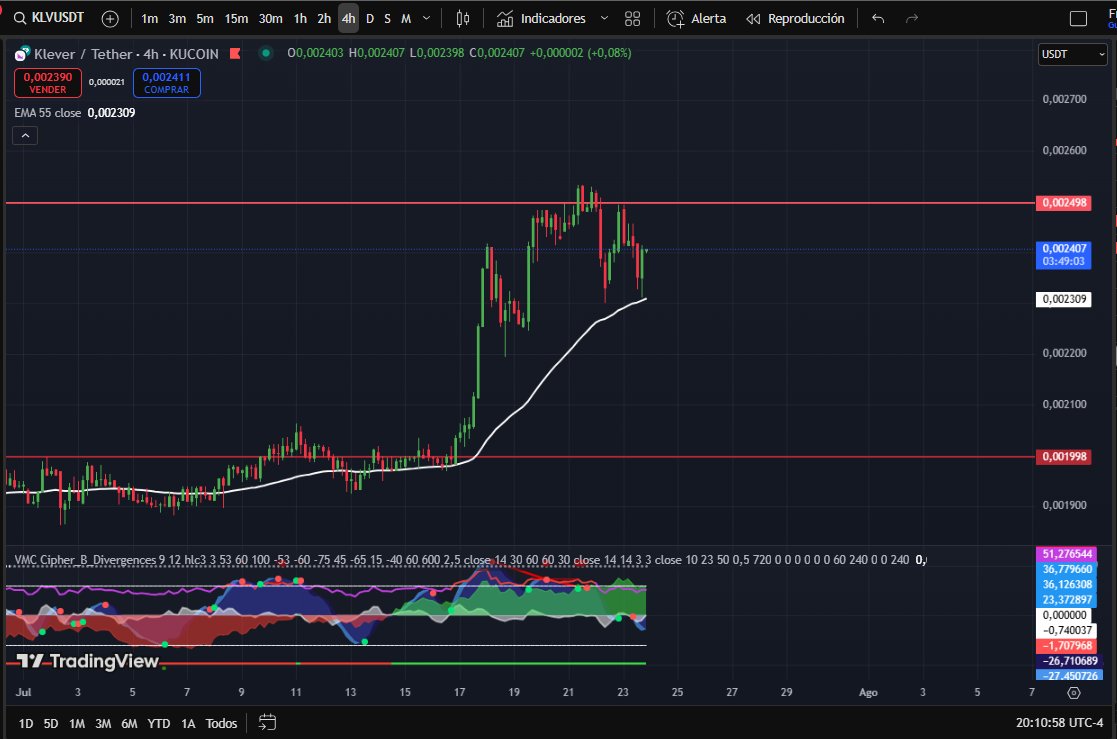This screenshot has height=739, width=1117.
Task: Click the green market status dot
Action: point(266,53)
